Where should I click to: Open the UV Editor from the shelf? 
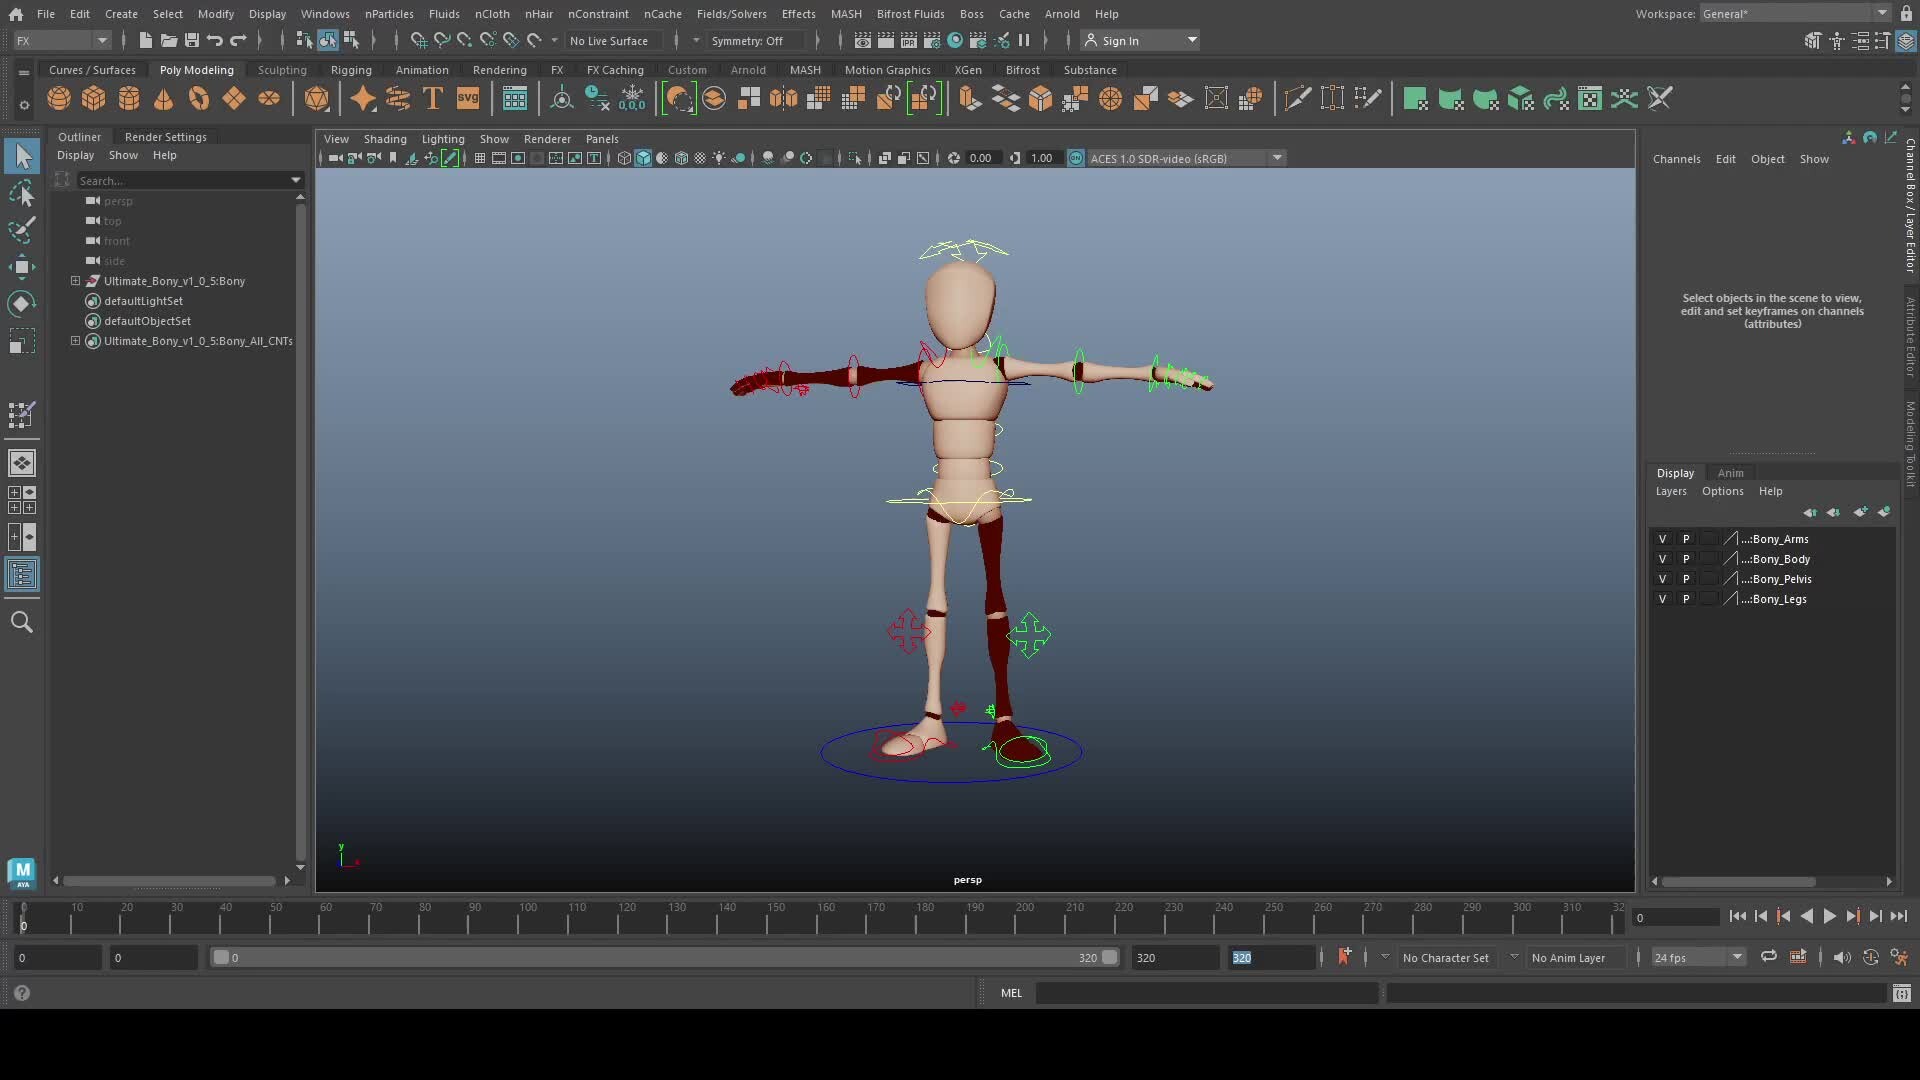(x=514, y=98)
